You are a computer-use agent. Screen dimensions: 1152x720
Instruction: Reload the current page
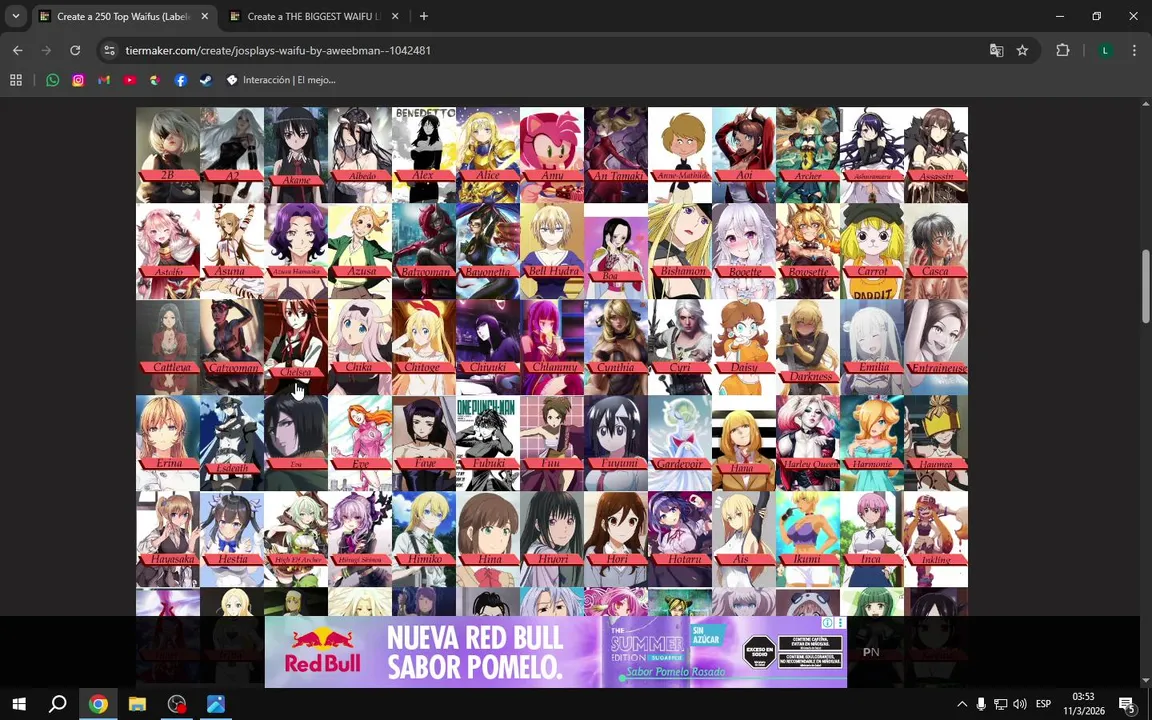pos(75,51)
